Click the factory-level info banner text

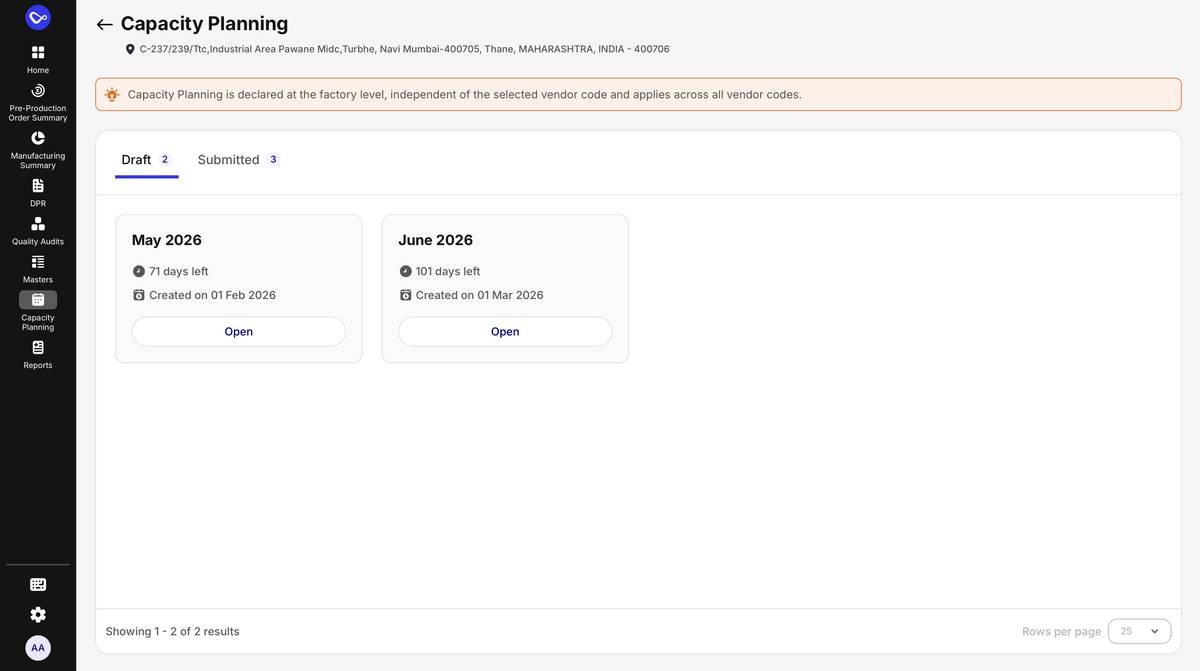pyautogui.click(x=465, y=94)
